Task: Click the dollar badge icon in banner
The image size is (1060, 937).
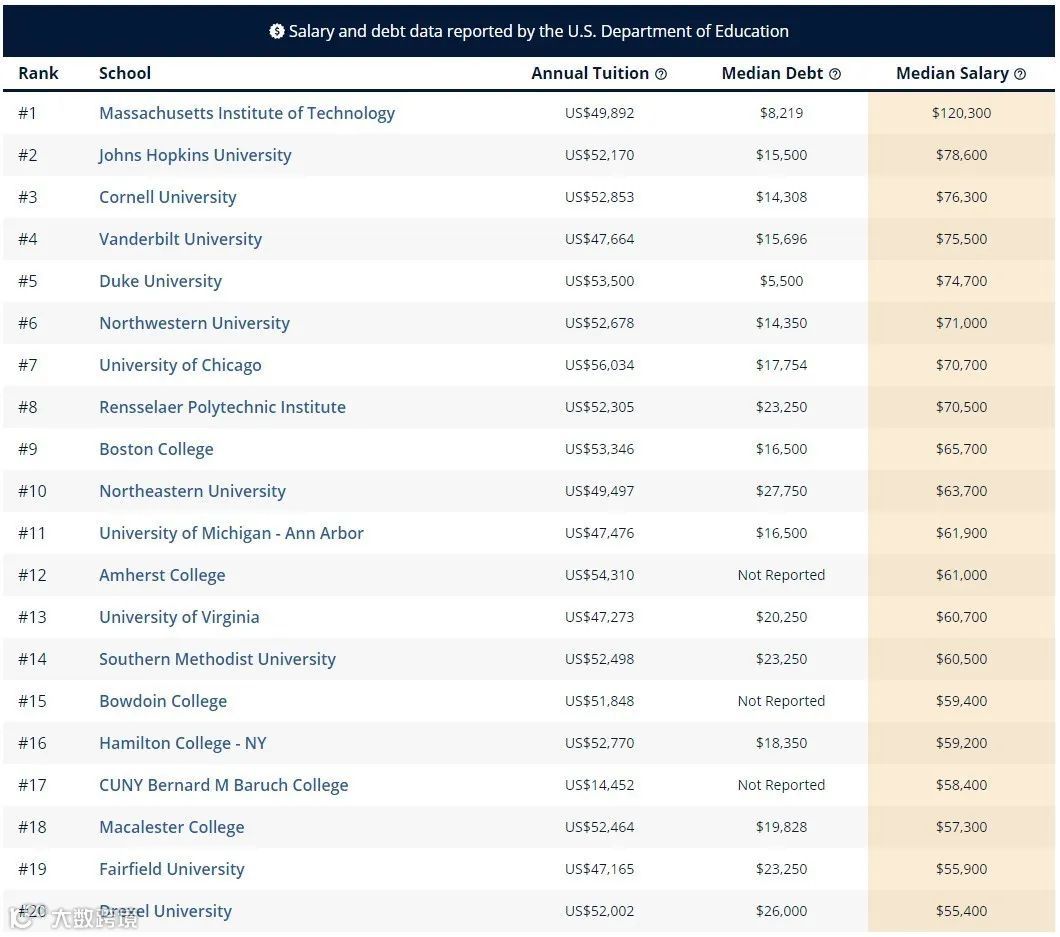Action: coord(276,31)
